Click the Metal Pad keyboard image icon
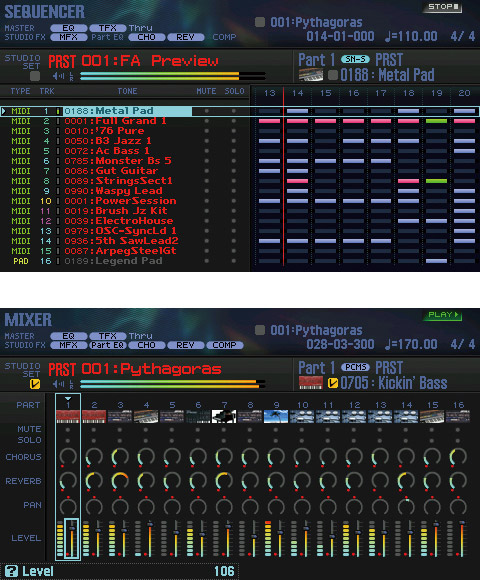The image size is (480, 580). (x=311, y=75)
